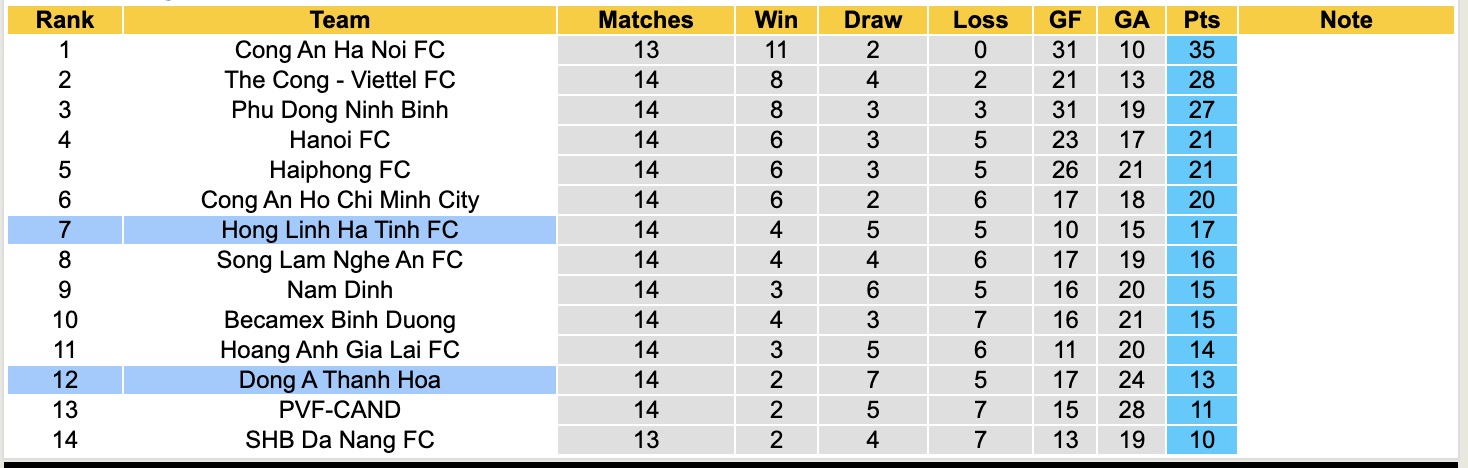Click the Note column header

click(1346, 20)
